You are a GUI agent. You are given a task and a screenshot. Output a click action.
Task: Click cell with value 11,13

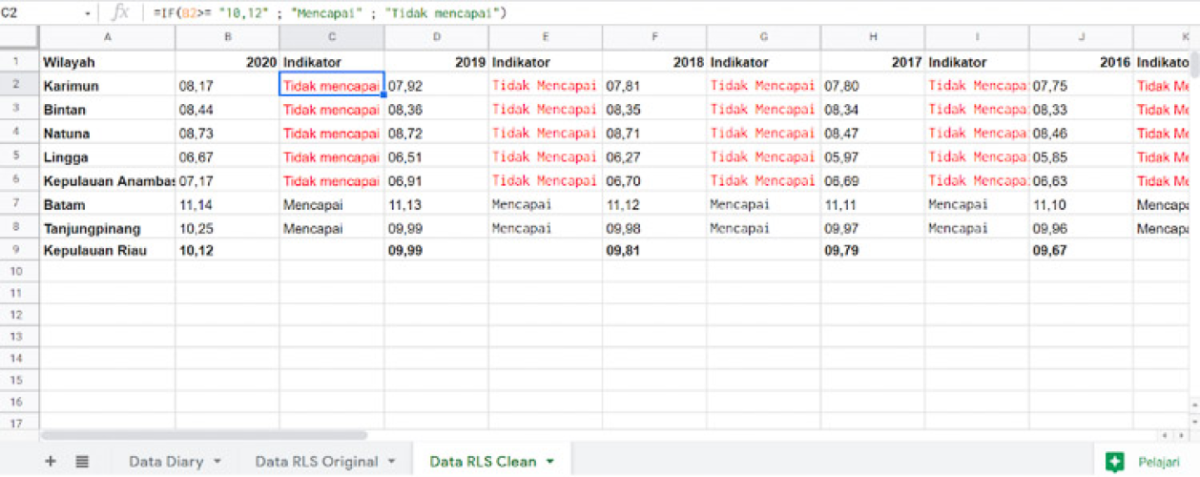(x=436, y=204)
